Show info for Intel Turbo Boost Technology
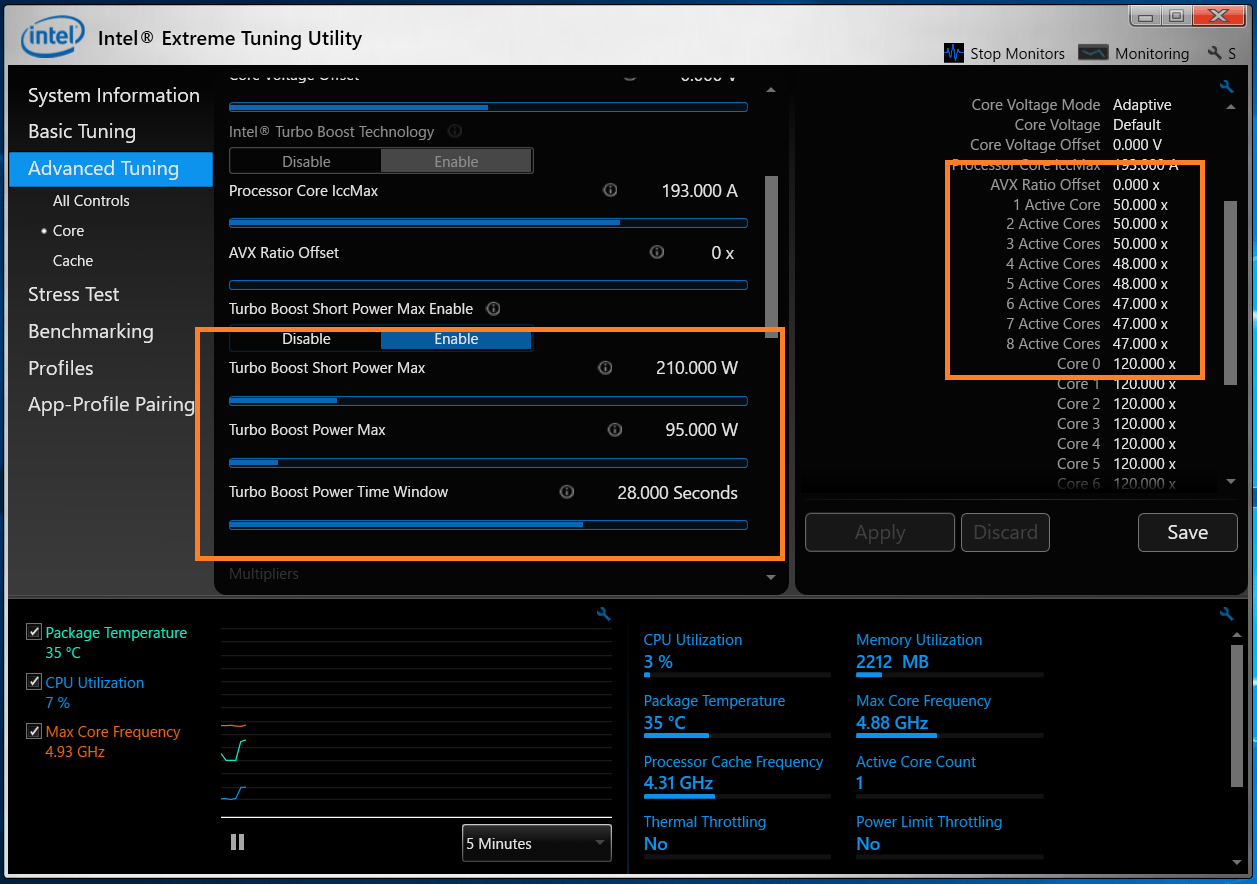Screen dimensions: 1257x884 click(455, 131)
